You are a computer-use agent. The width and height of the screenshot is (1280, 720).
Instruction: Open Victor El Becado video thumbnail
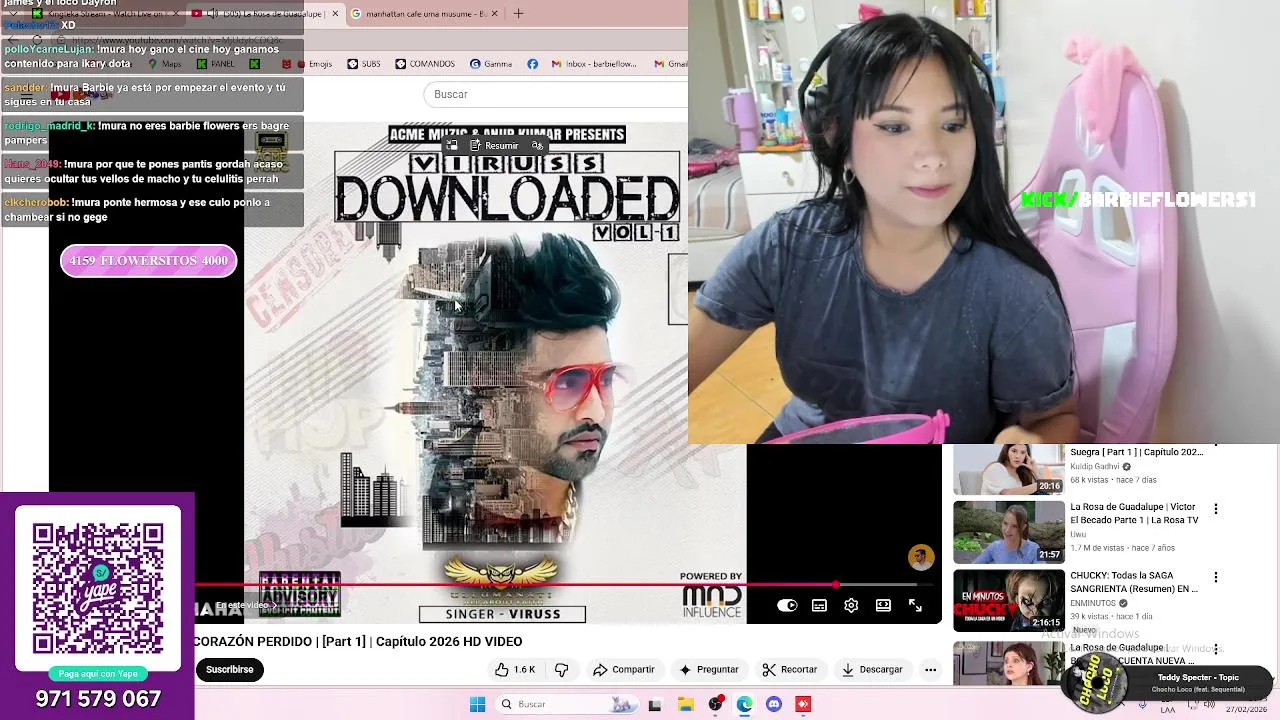1008,533
